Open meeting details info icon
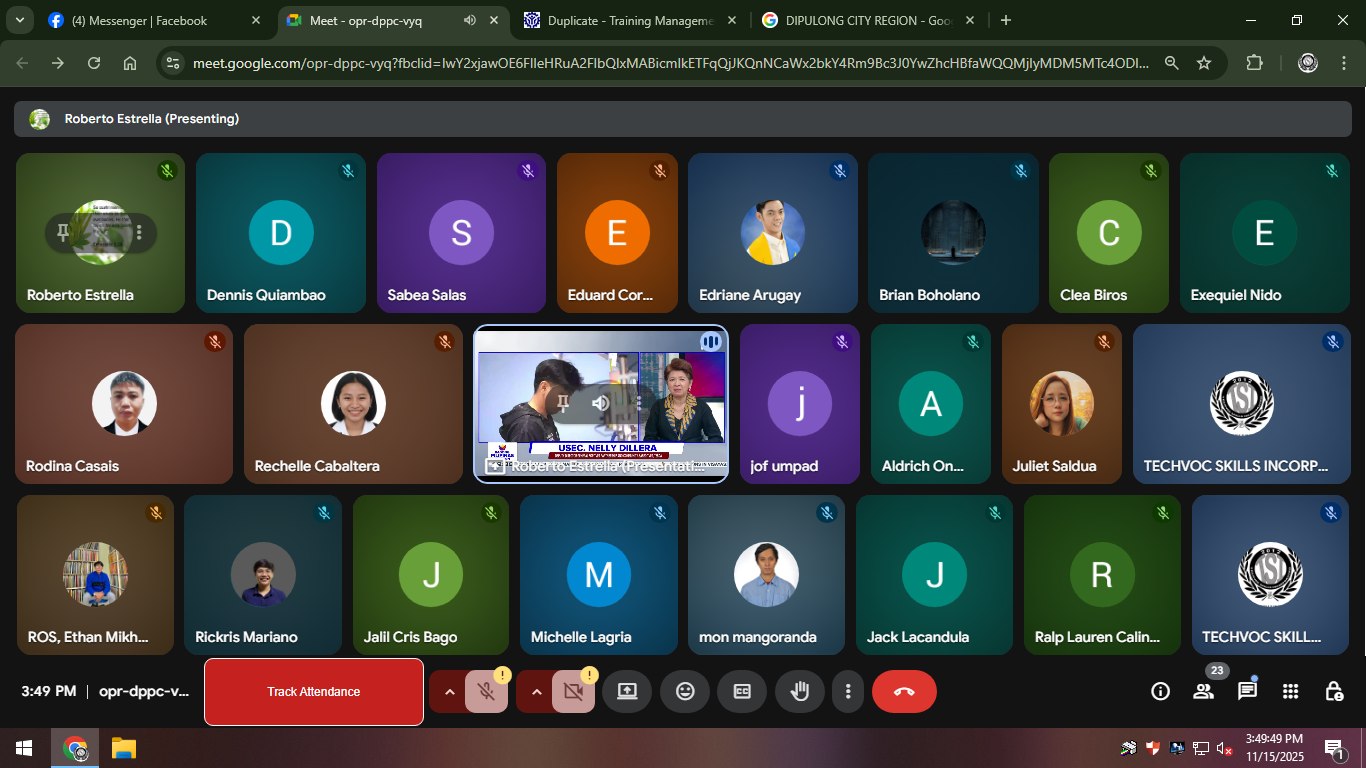This screenshot has height=768, width=1366. pos(1160,691)
